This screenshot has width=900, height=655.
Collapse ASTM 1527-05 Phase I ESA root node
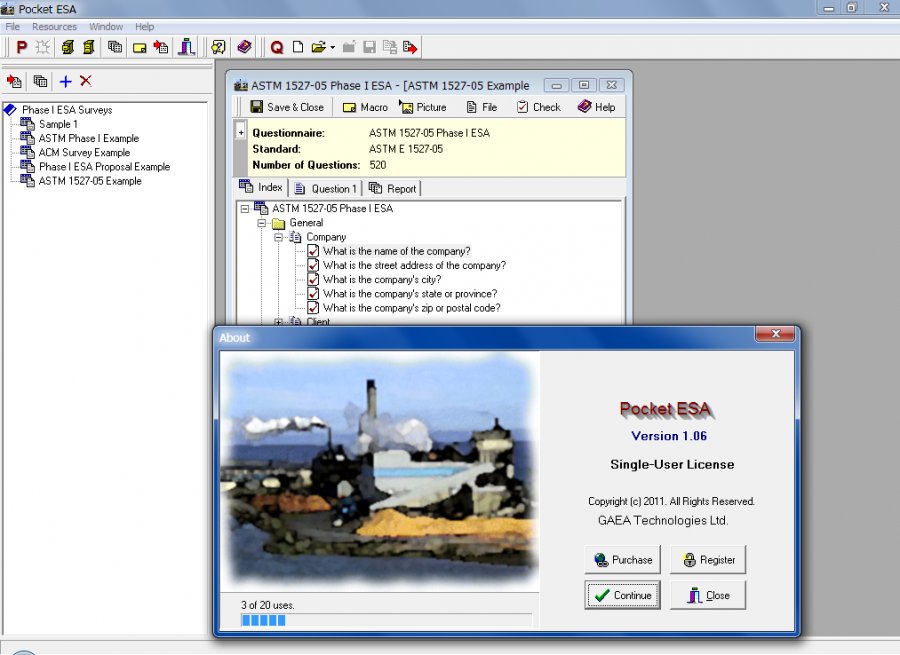pos(245,208)
